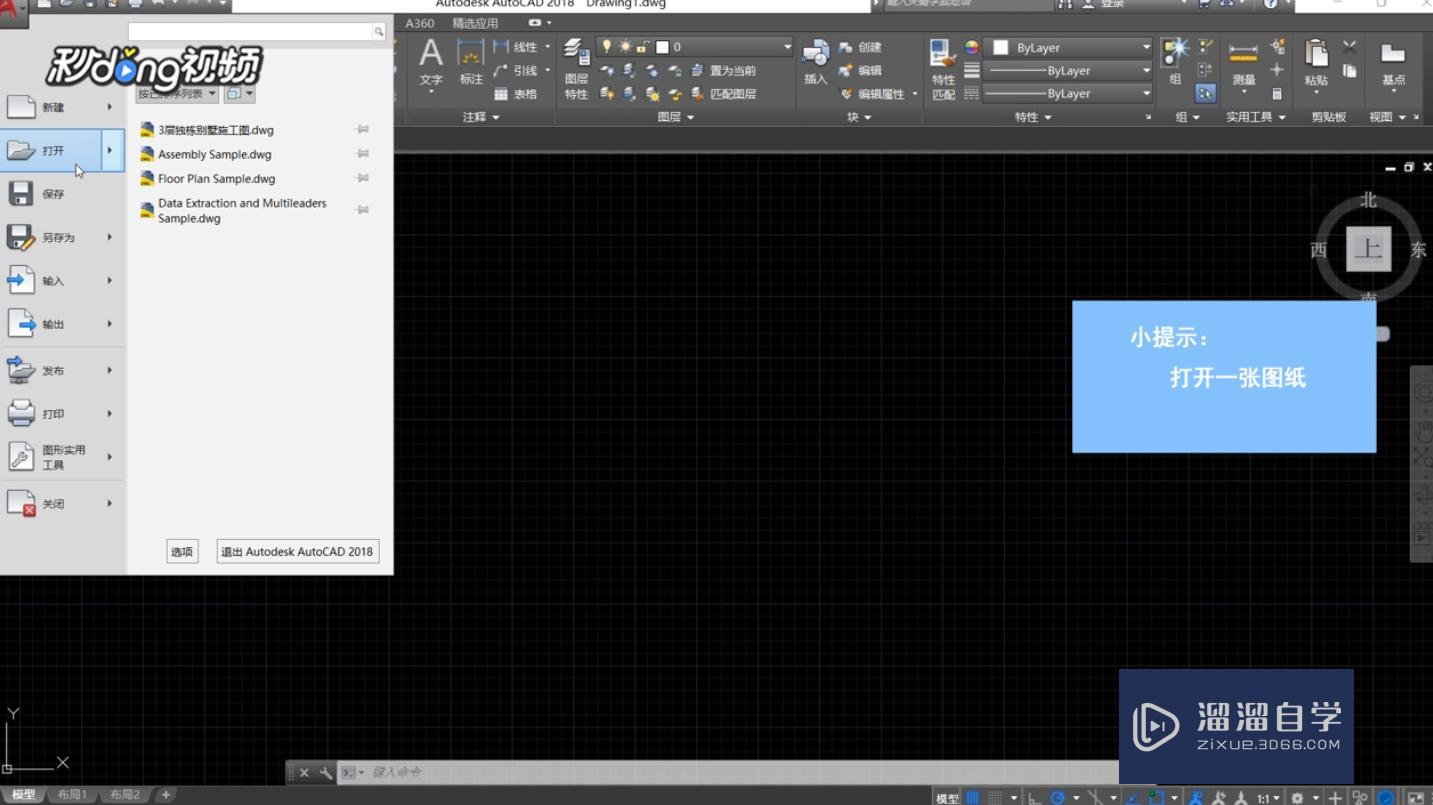1433x805 pixels.
Task: Select the 标注 (Dimension) tool
Action: (x=471, y=63)
